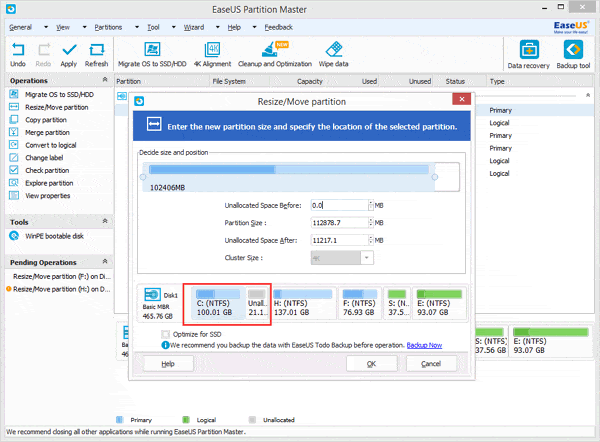Choose Migrate OS to SSD/HDD in Operations panel
Image resolution: width=600 pixels, height=442 pixels.
pos(59,95)
